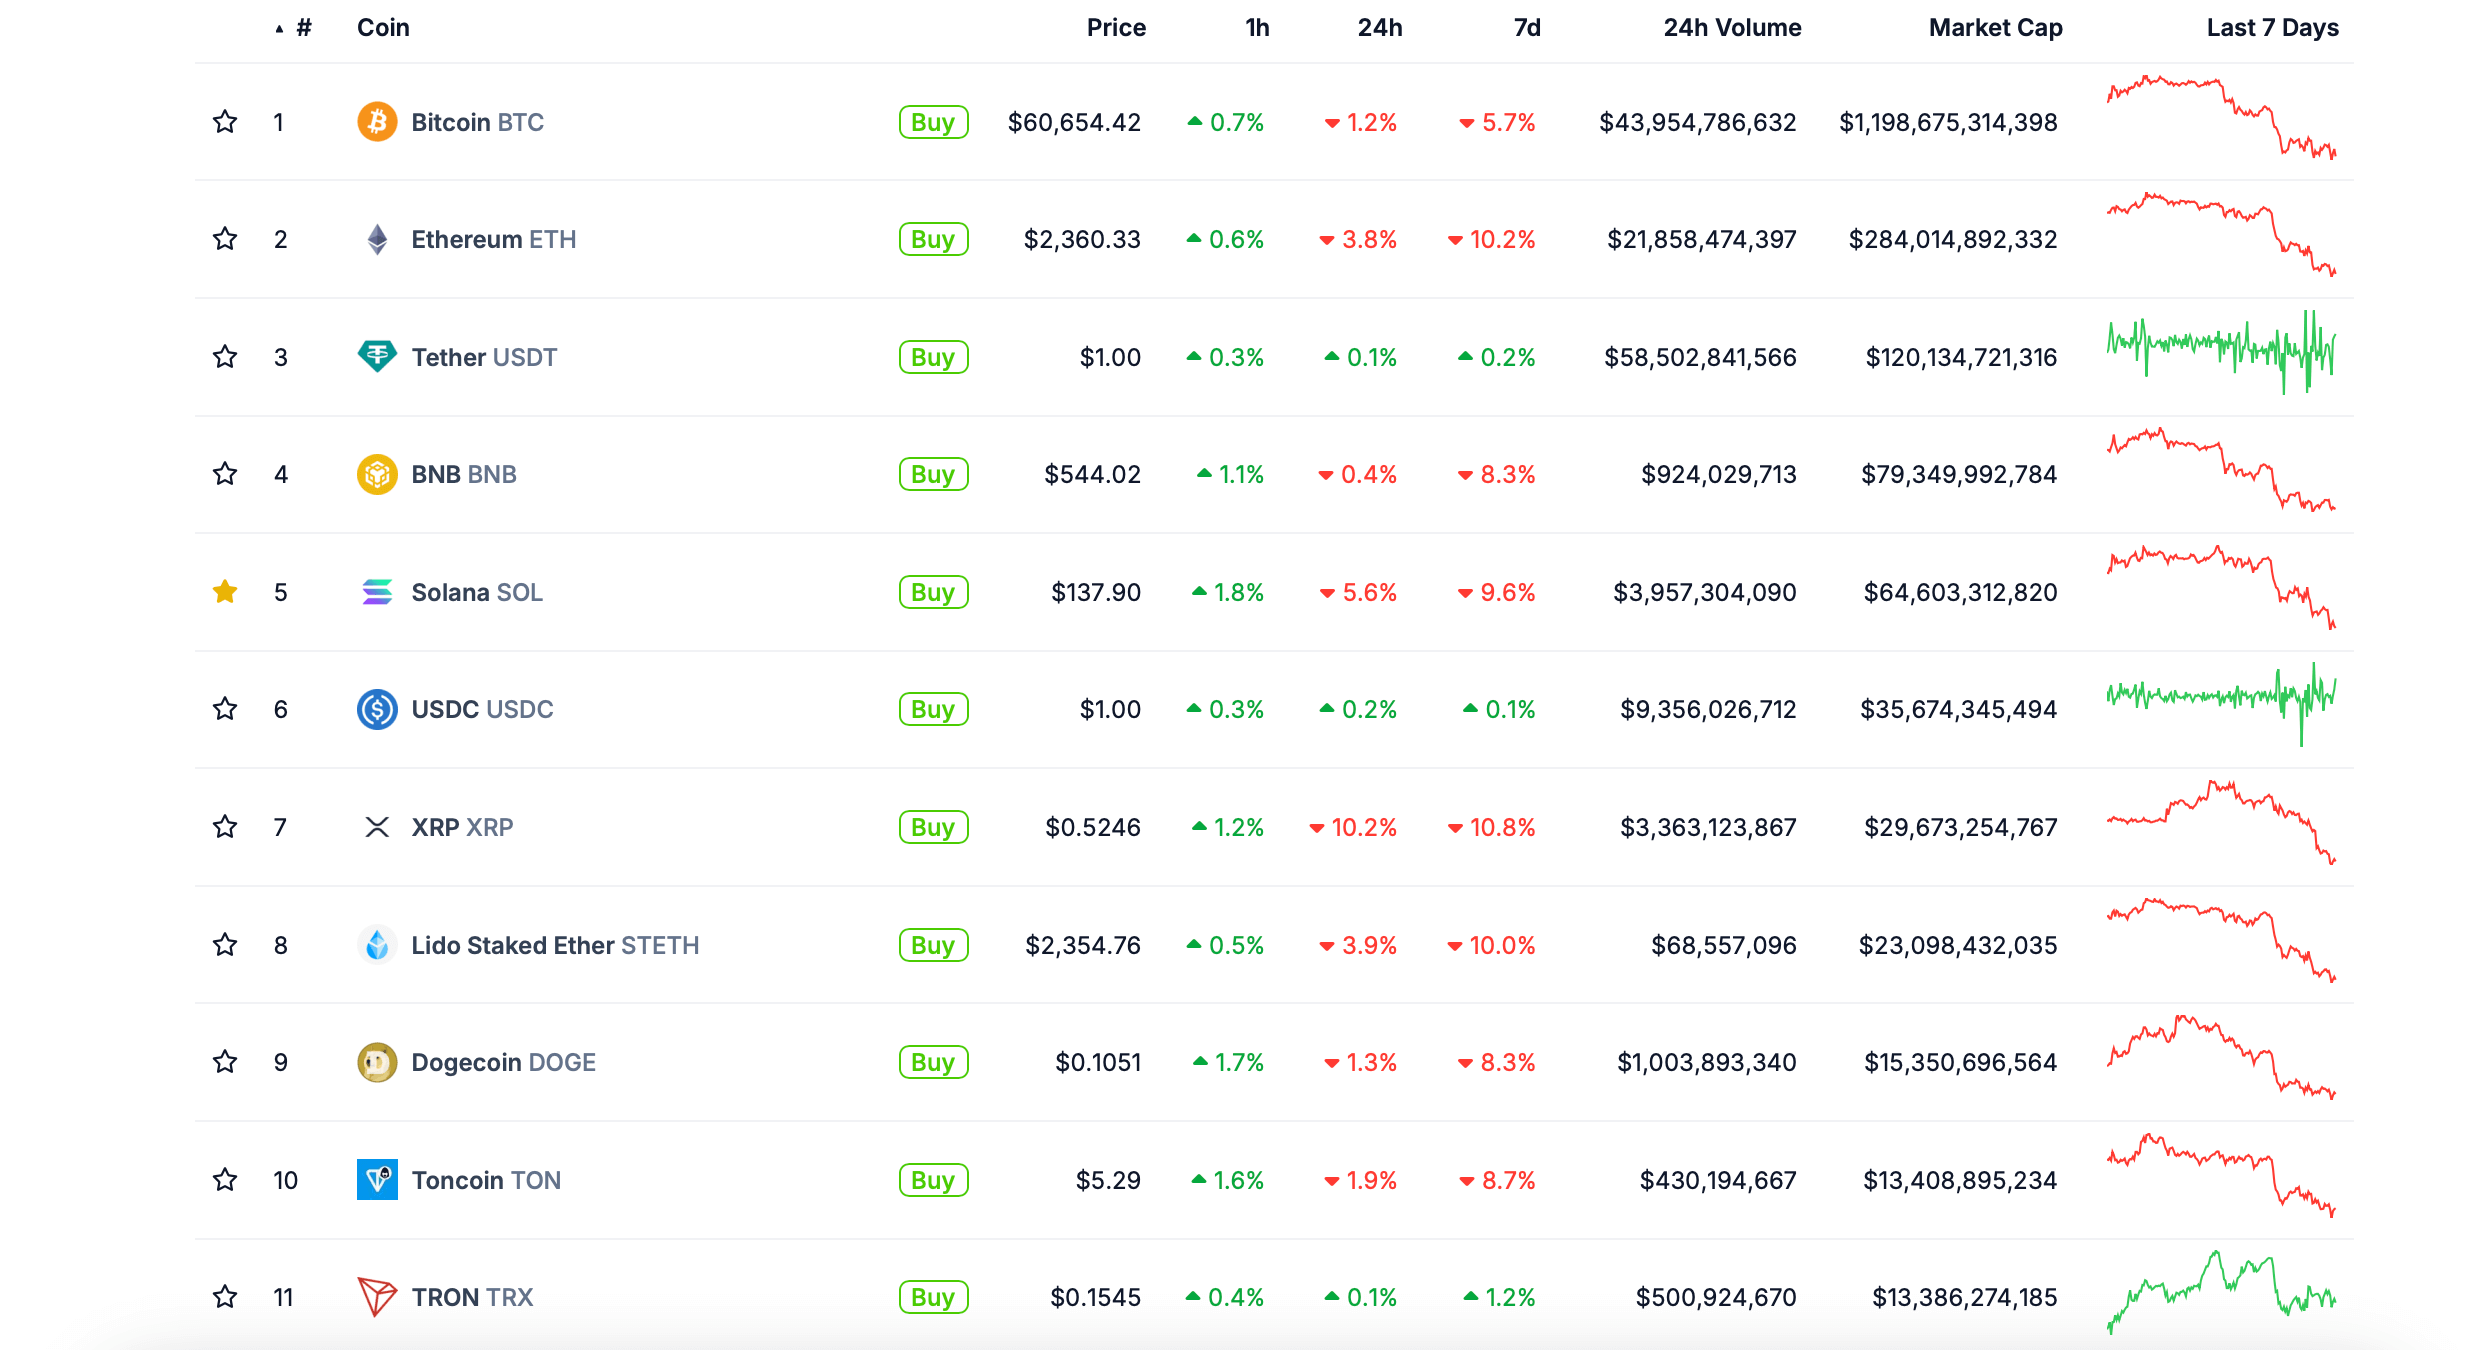Viewport: 2468px width, 1350px height.
Task: Click Lido Staked Ether price $2,354.76
Action: click(1083, 945)
